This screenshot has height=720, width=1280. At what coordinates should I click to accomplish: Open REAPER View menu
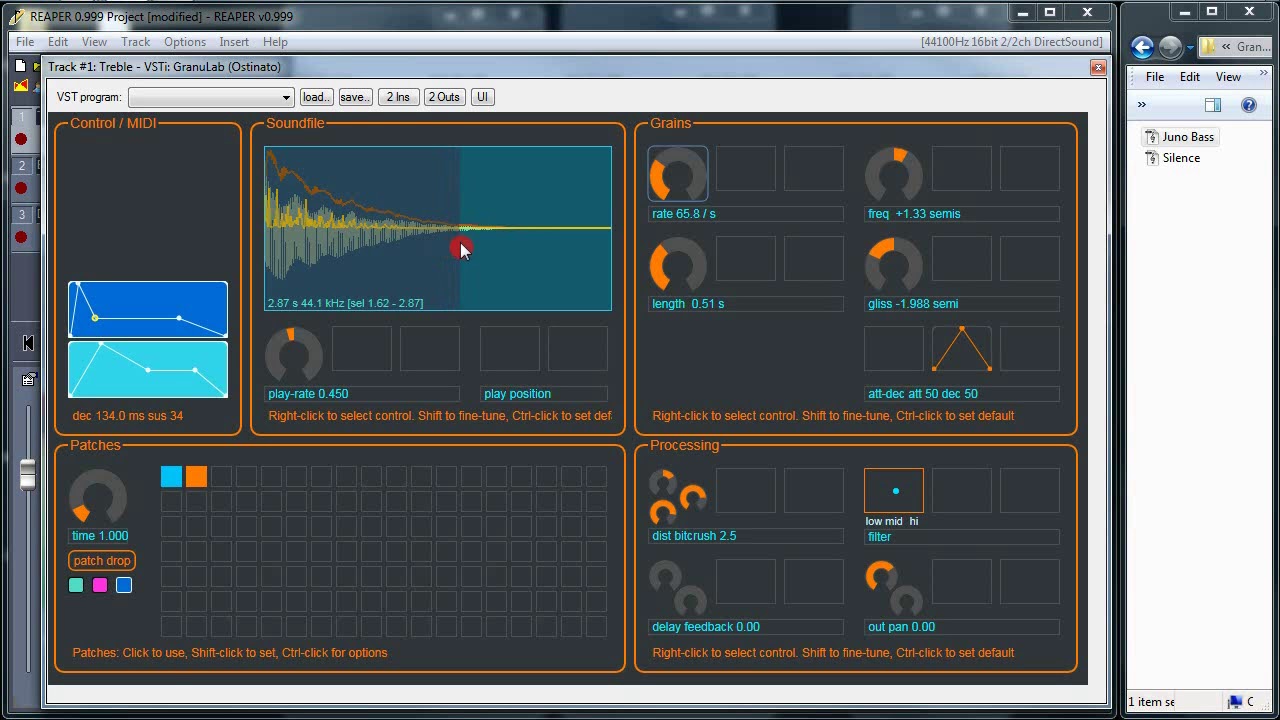[x=94, y=42]
